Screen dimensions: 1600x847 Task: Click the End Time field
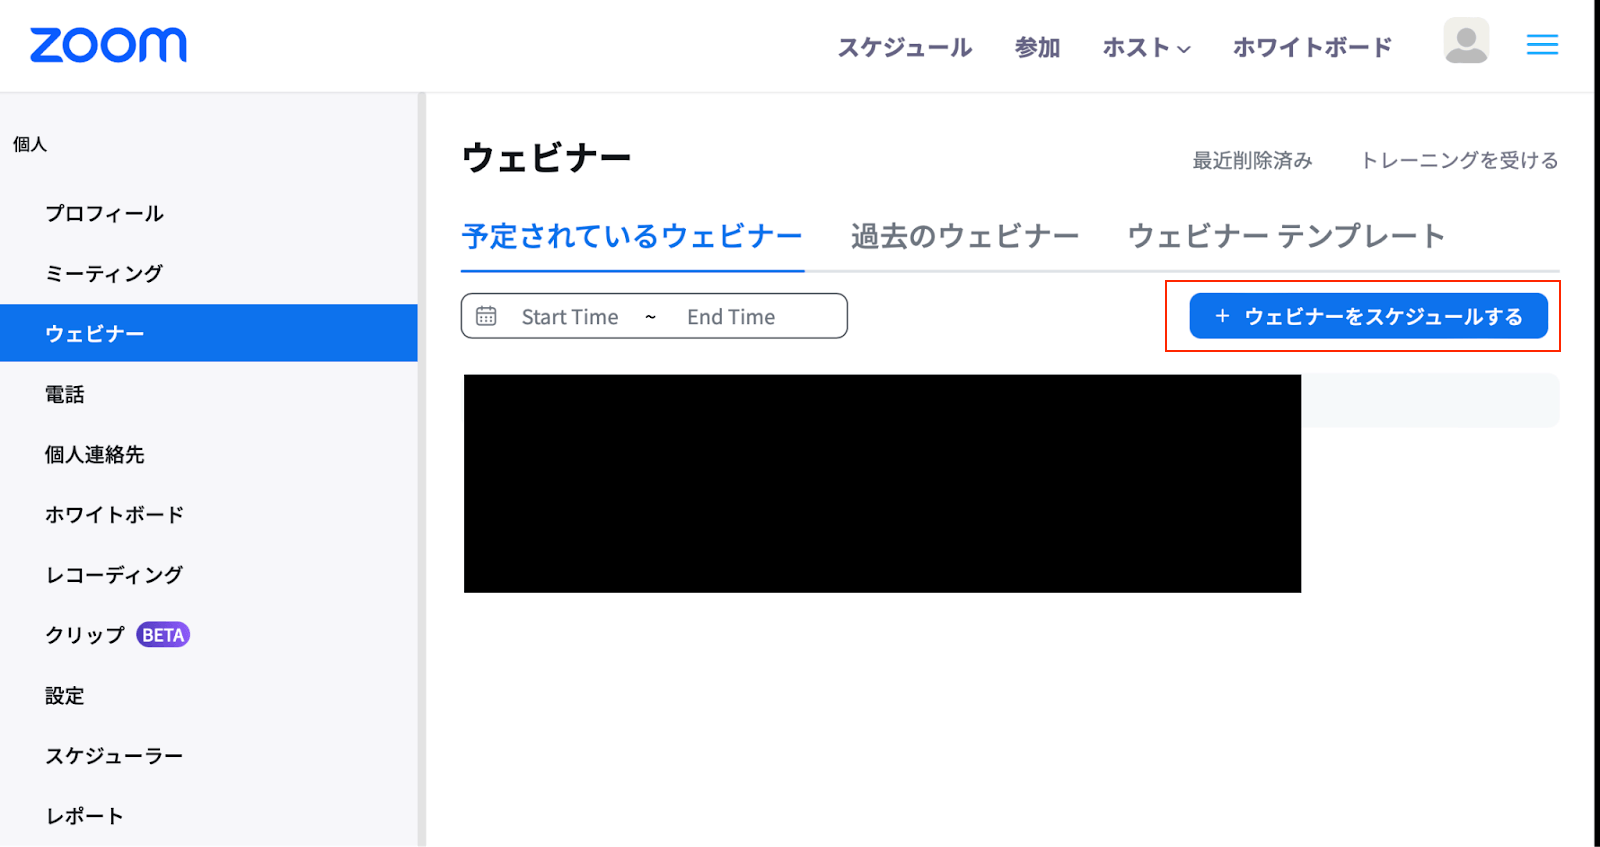pos(731,317)
